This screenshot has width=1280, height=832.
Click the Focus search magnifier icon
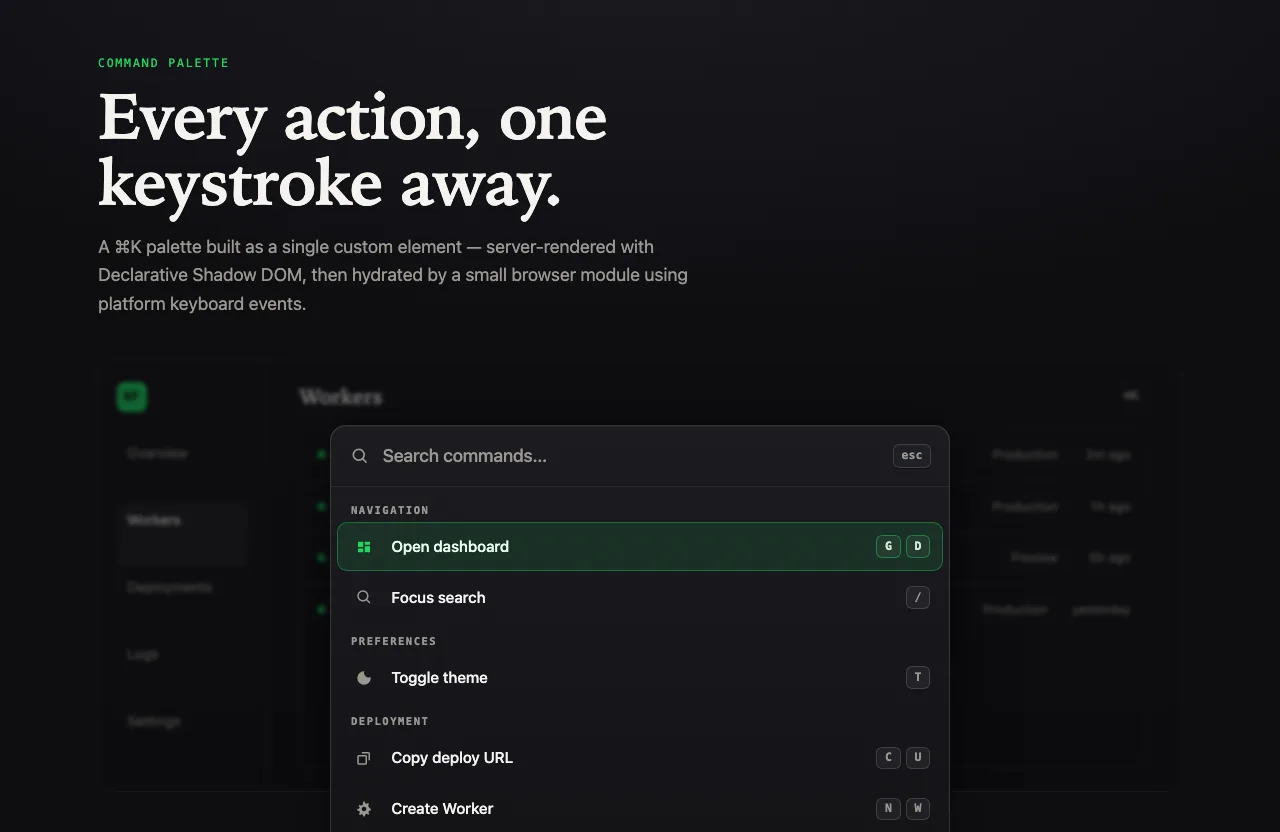(x=364, y=598)
